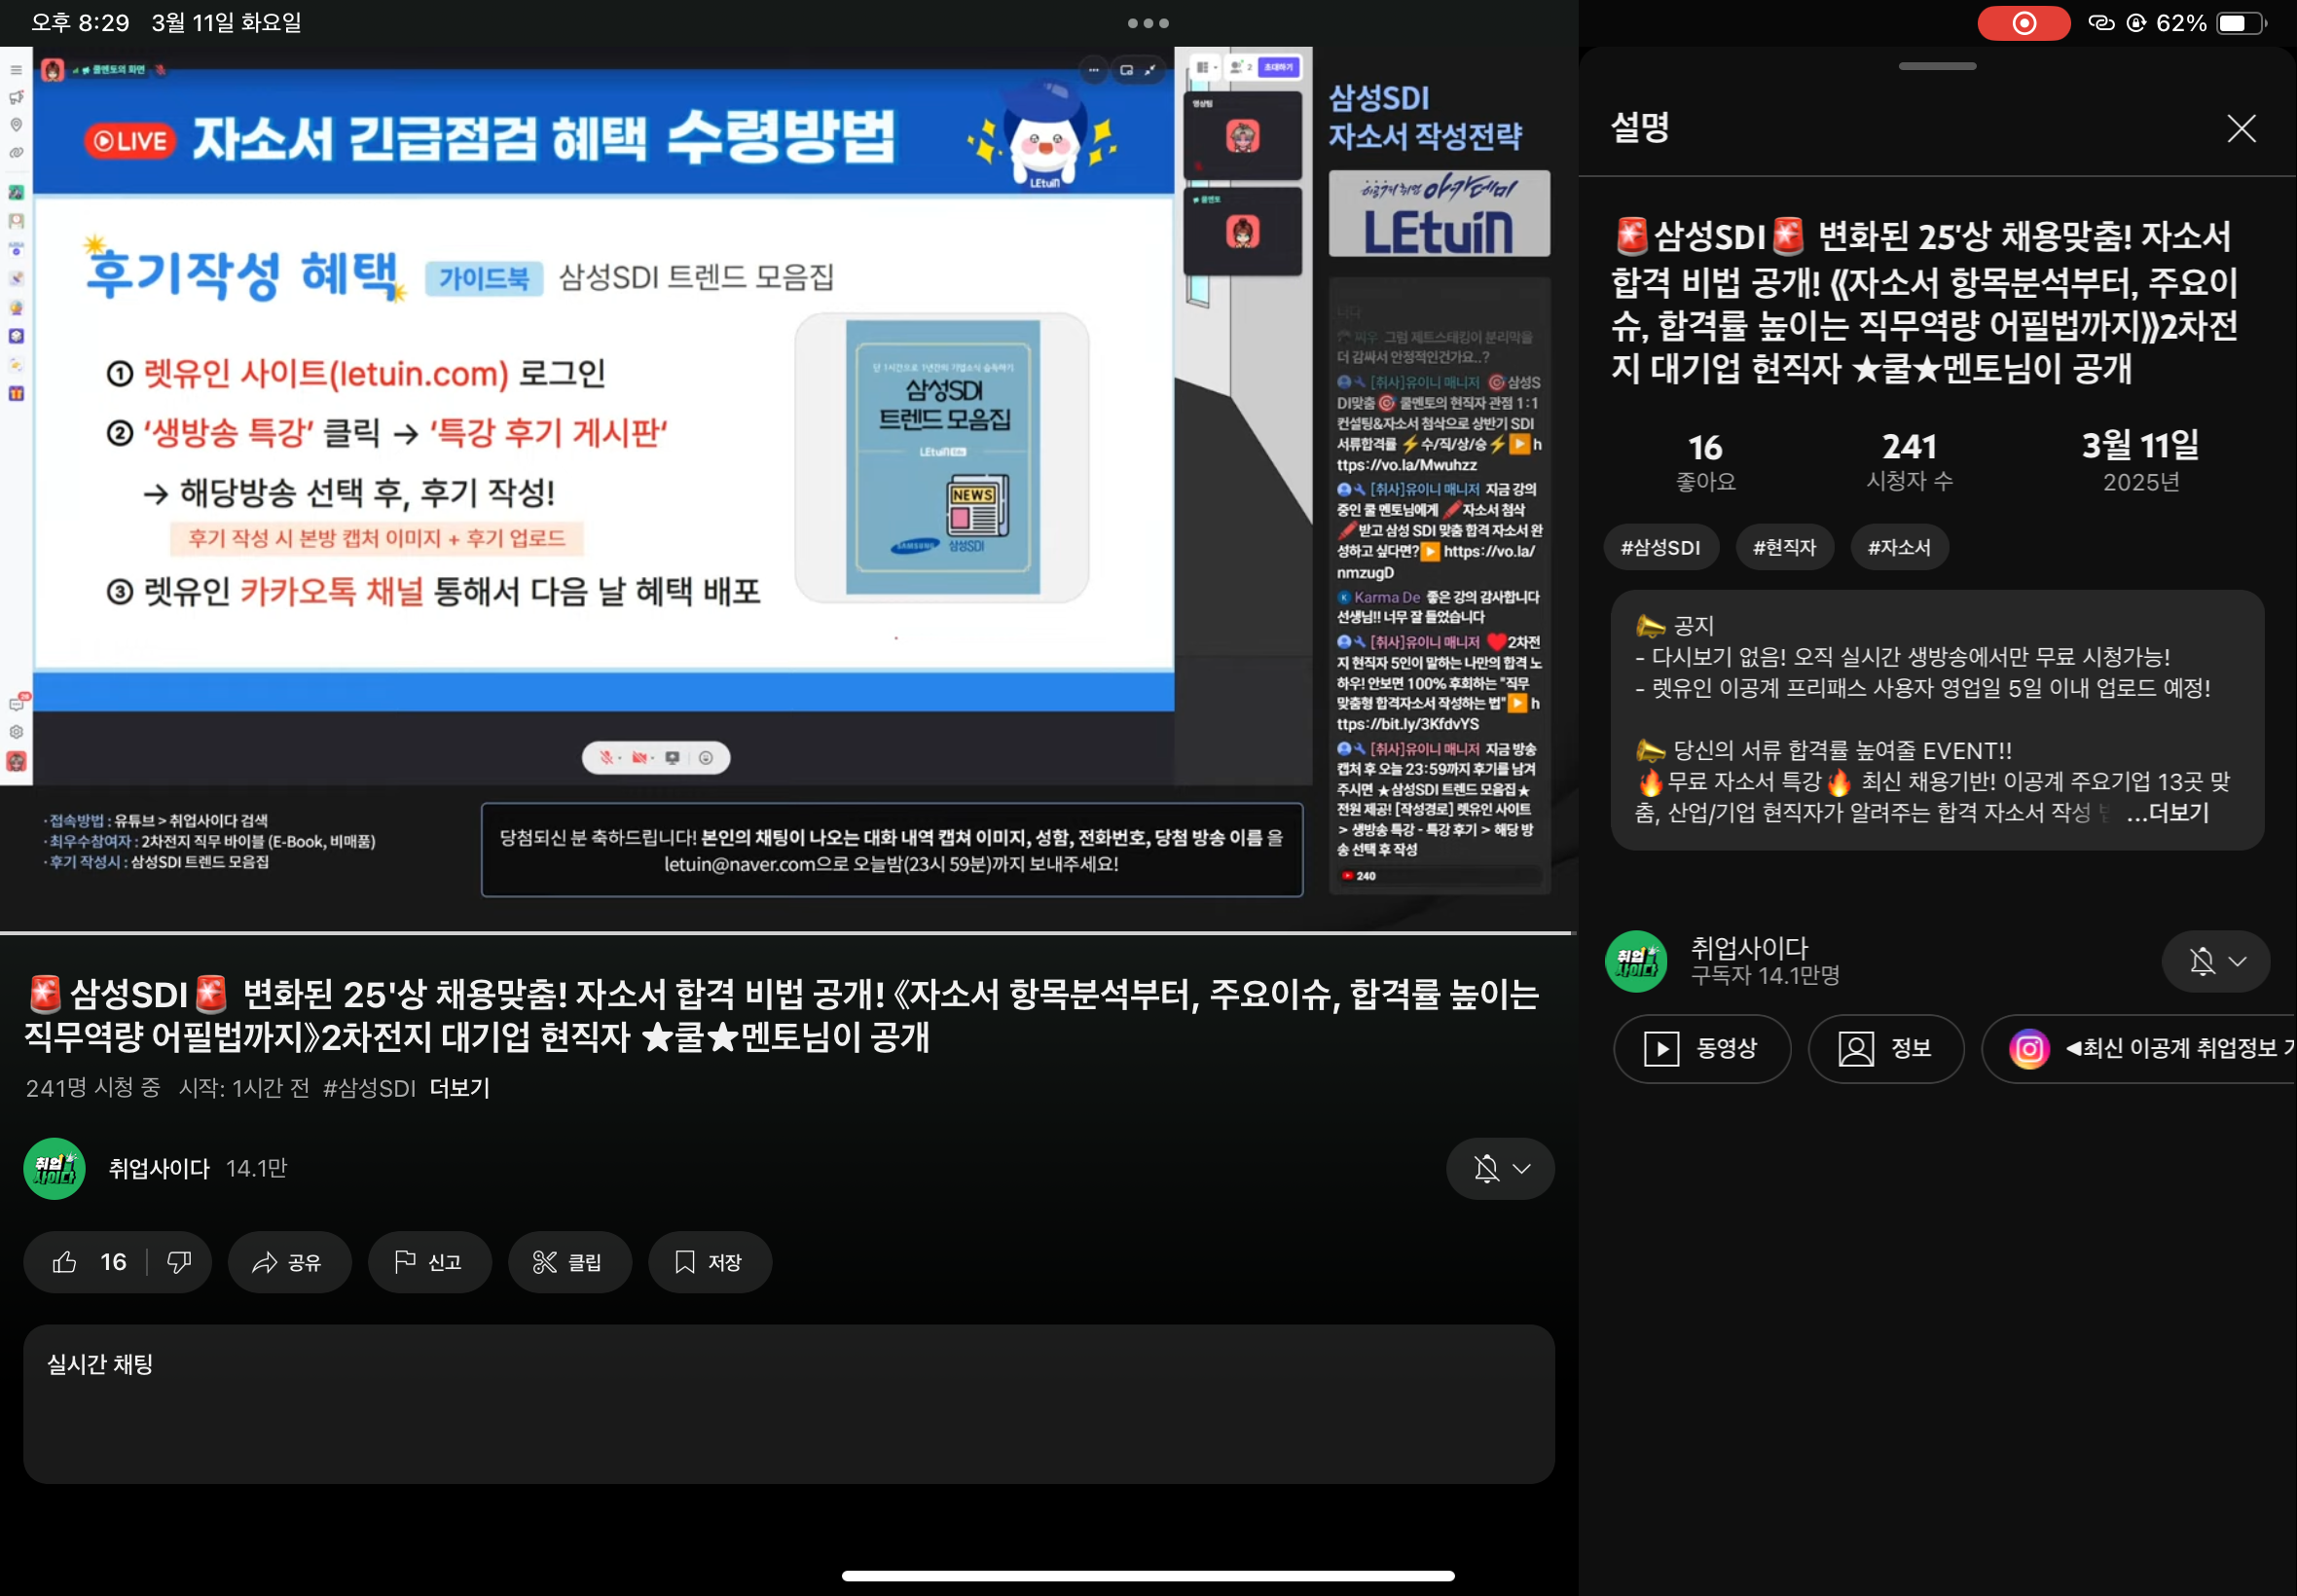Toggle notification bell under video title

coord(1486,1168)
